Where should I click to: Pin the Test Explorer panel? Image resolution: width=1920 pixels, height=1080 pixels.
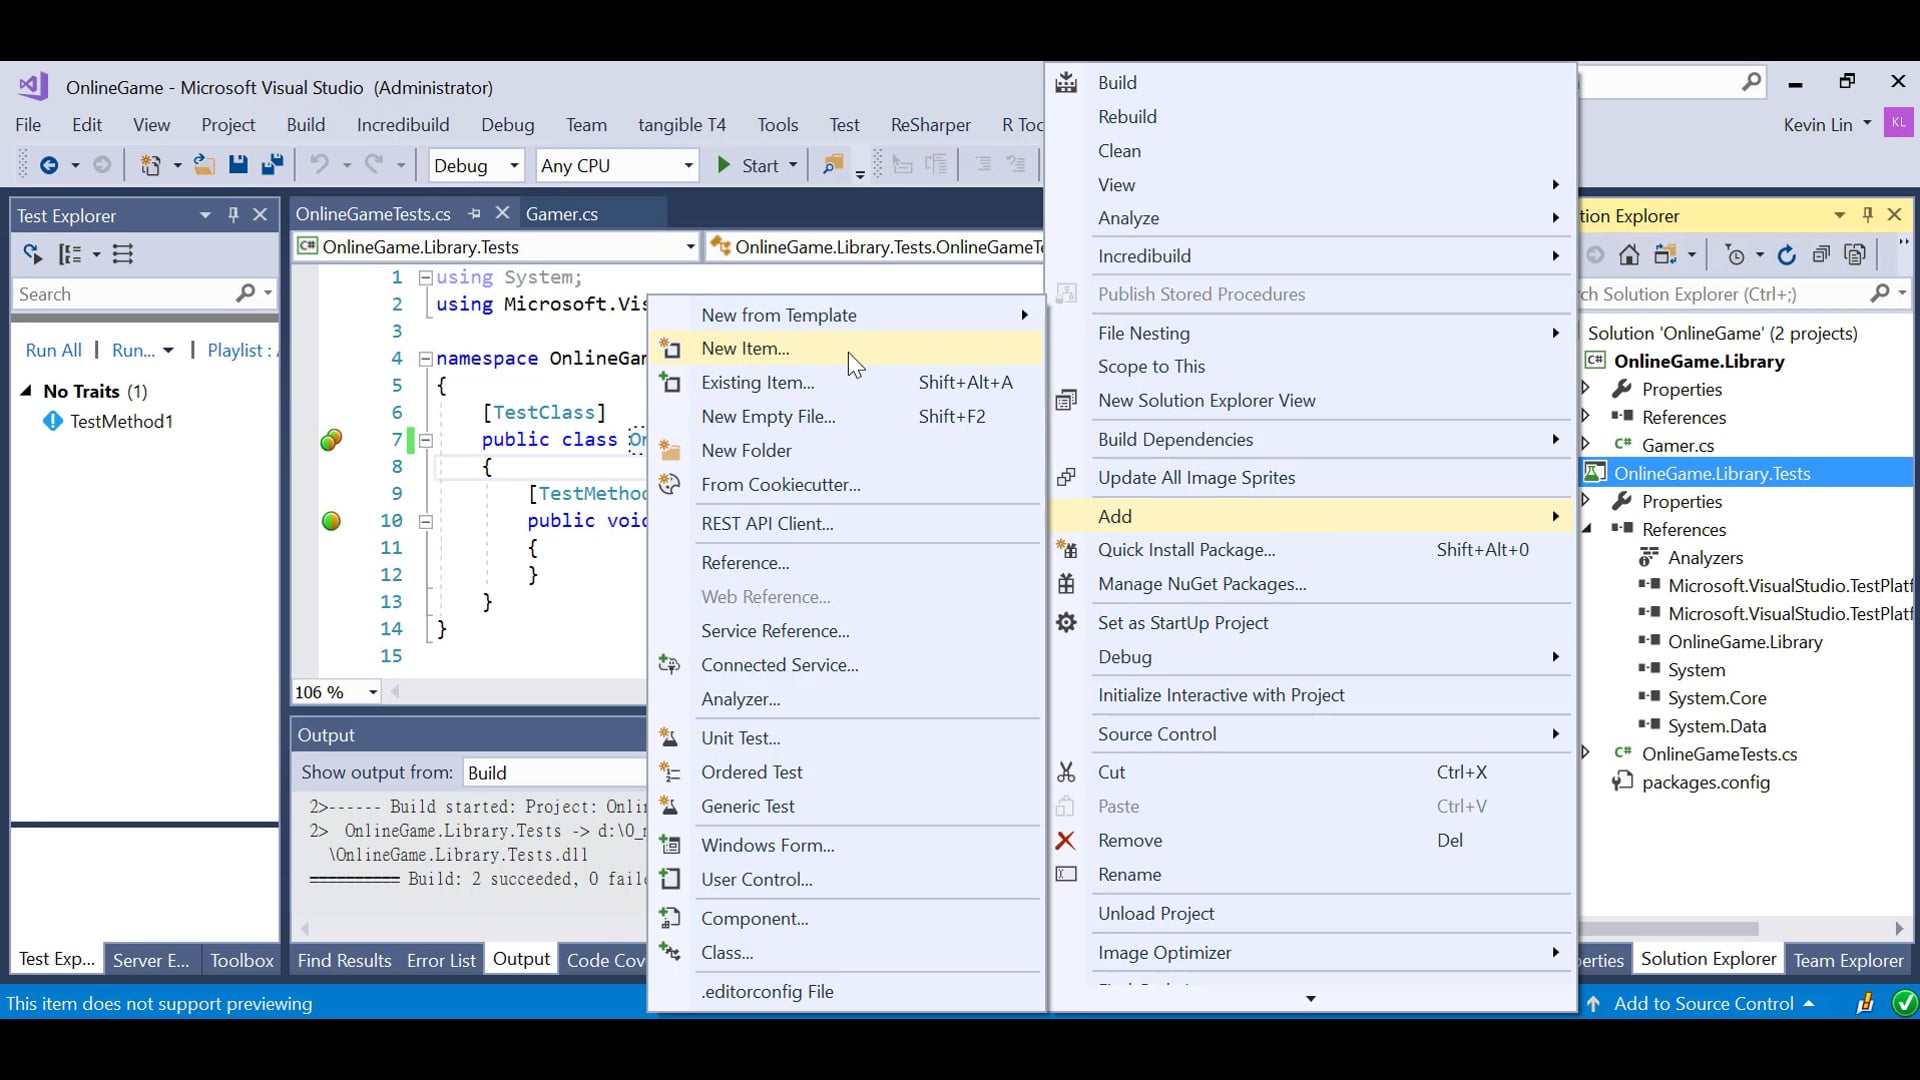coord(233,215)
